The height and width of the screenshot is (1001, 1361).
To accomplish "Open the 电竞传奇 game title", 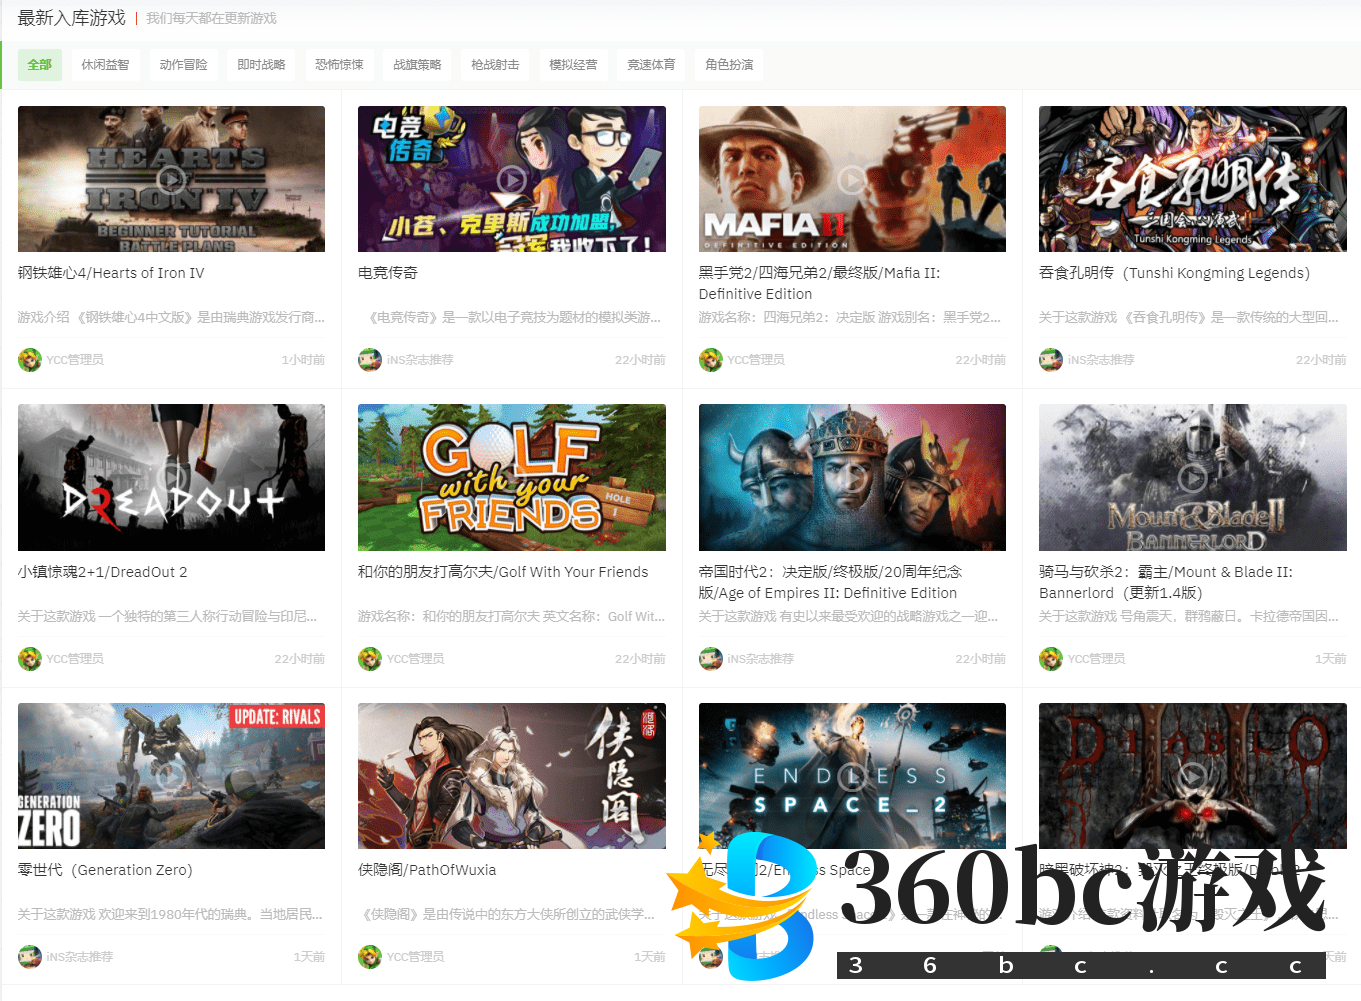I will (388, 273).
